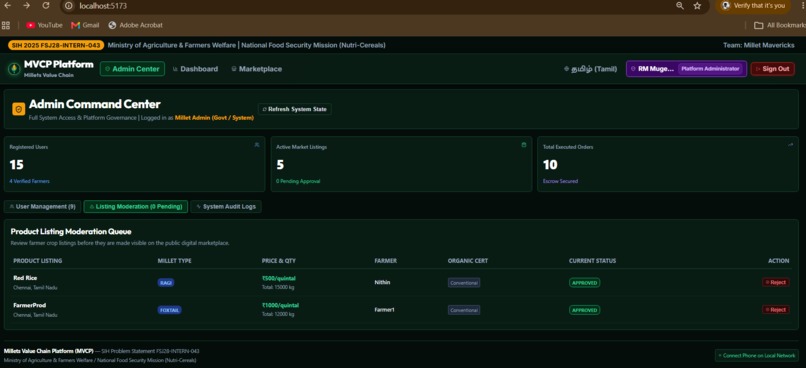Click the RAGI millet type badge
This screenshot has height=368, width=806.
[166, 283]
